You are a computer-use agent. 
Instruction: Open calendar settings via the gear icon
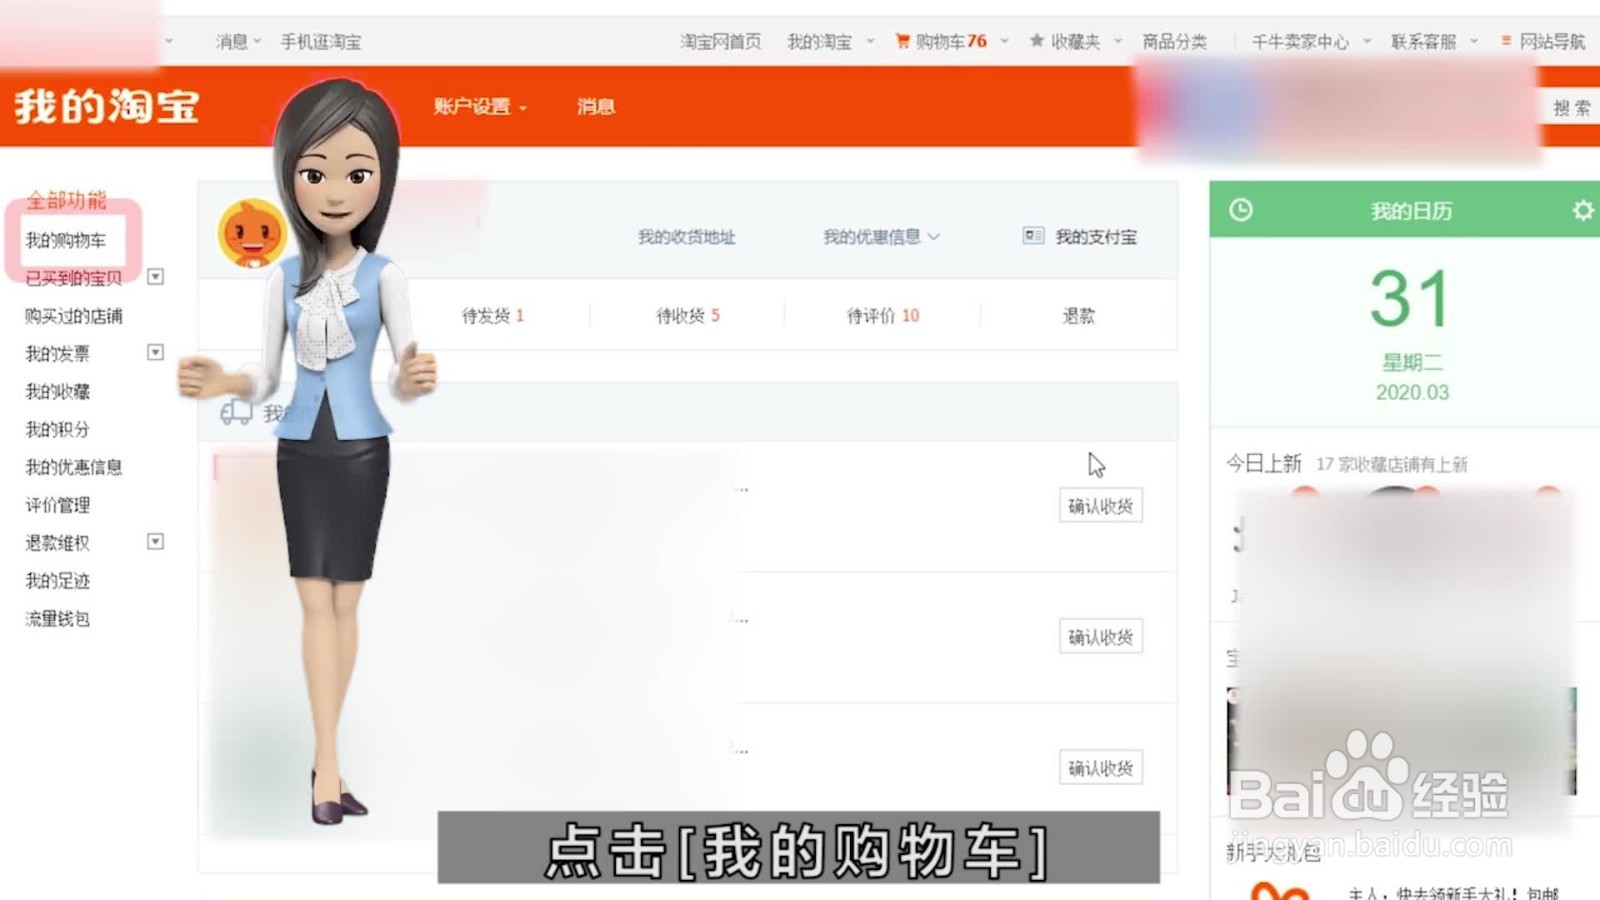[1582, 211]
